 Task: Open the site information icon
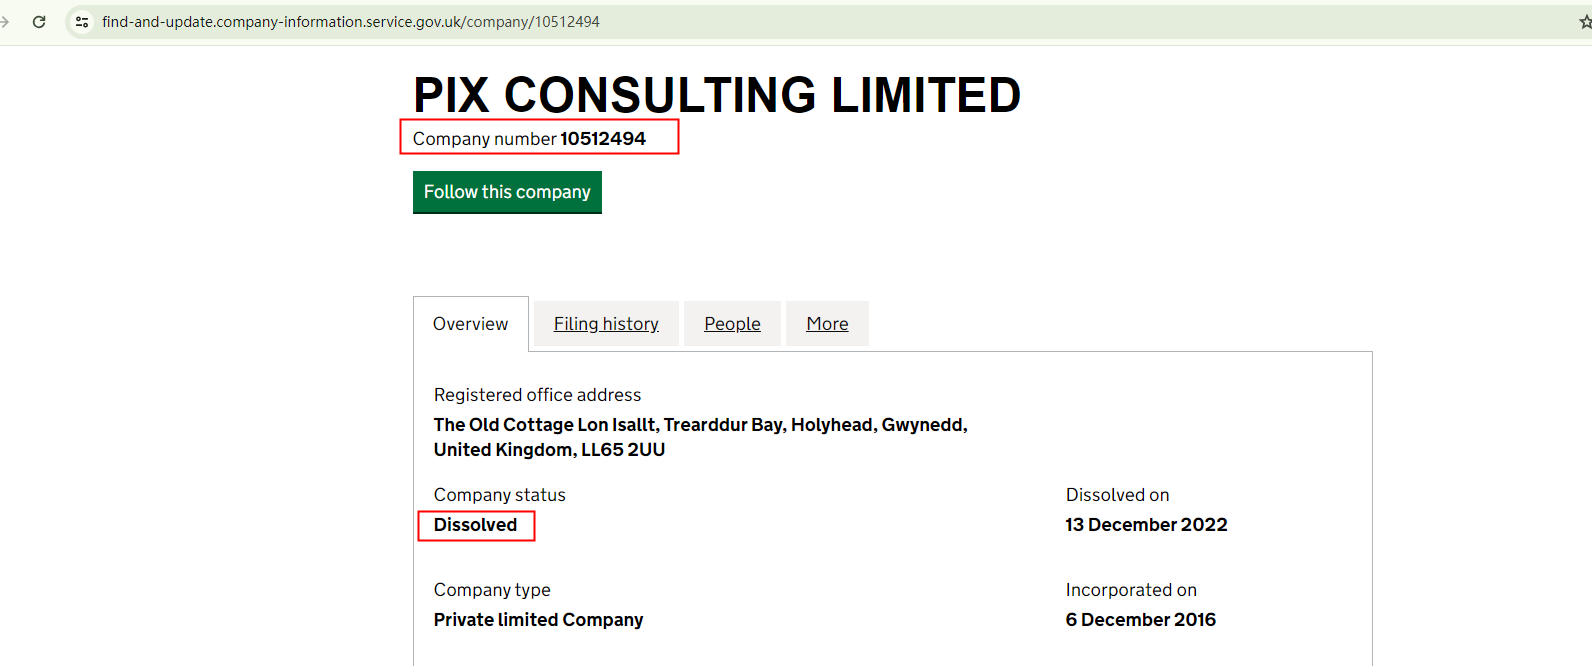[82, 21]
